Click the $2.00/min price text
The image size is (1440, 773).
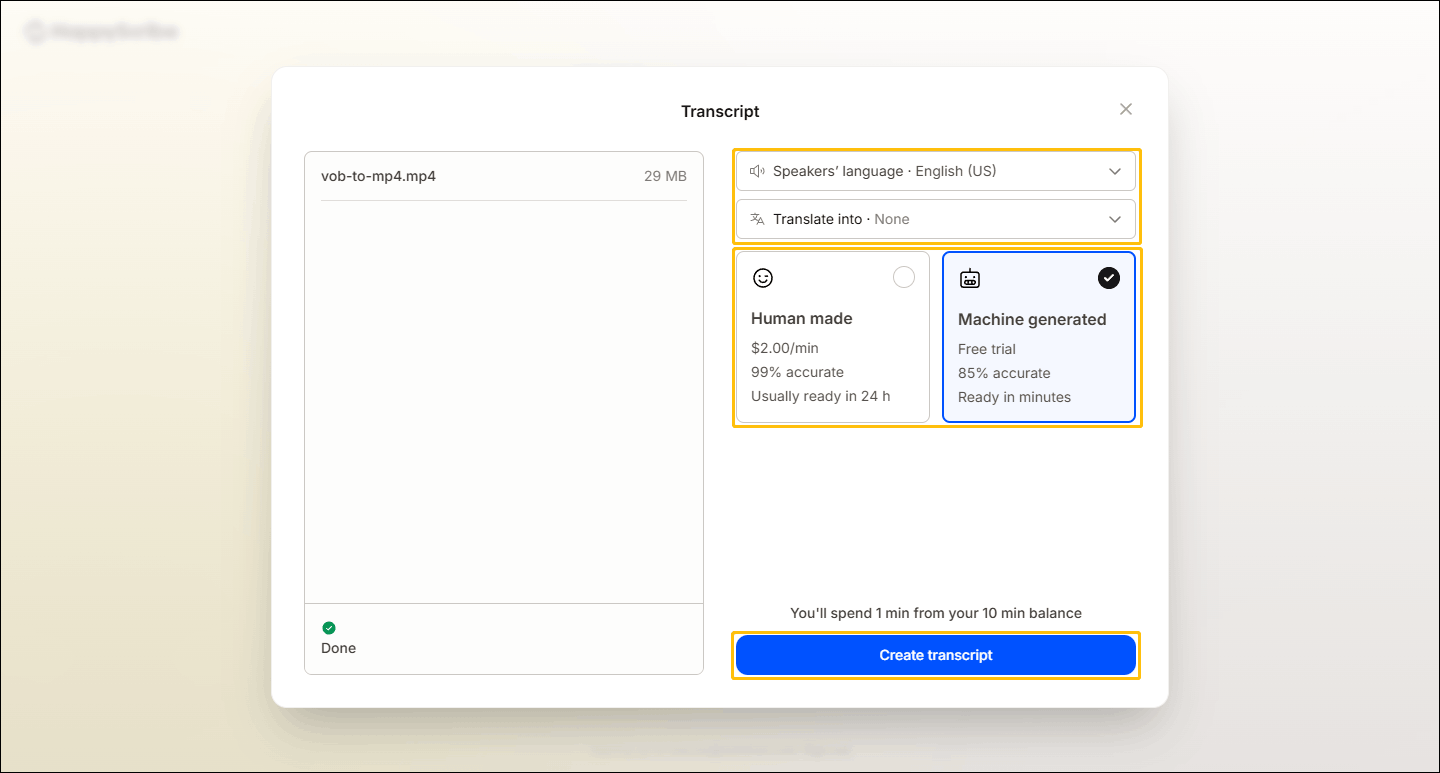tap(785, 348)
